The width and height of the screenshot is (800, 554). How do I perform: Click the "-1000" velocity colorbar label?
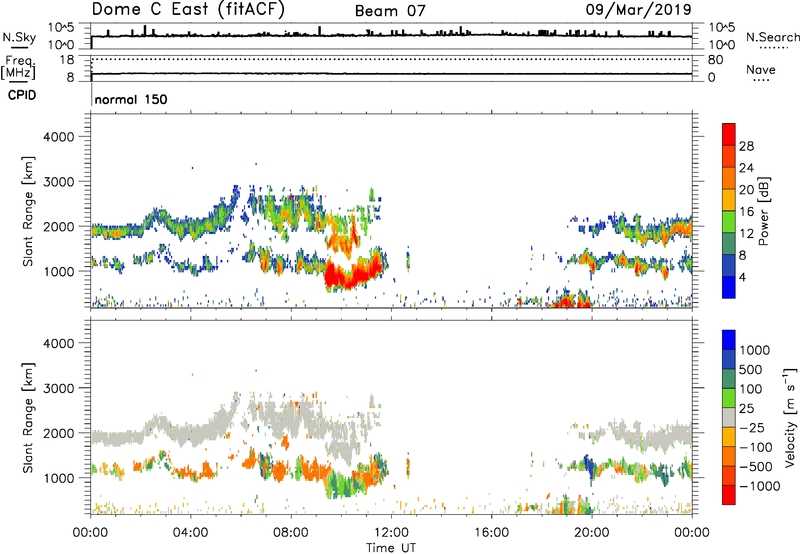coord(759,486)
